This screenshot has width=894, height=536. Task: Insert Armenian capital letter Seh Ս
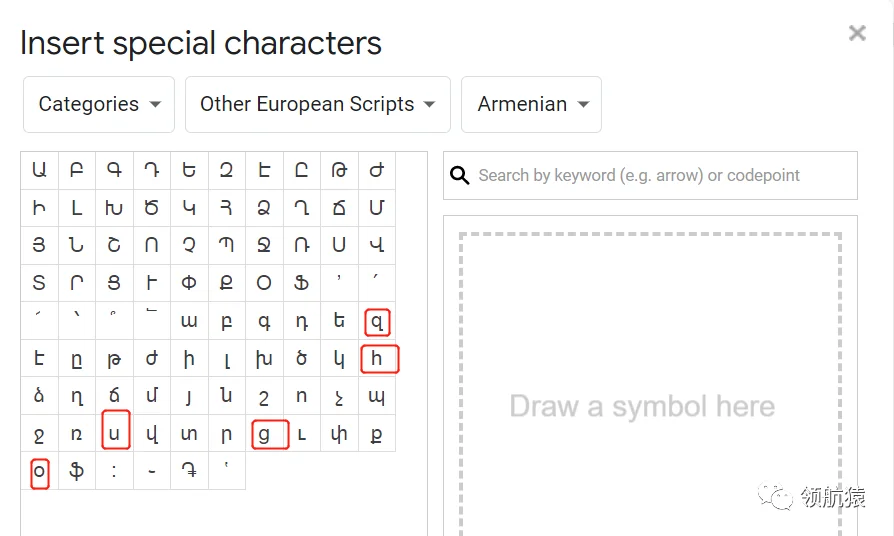pyautogui.click(x=339, y=246)
